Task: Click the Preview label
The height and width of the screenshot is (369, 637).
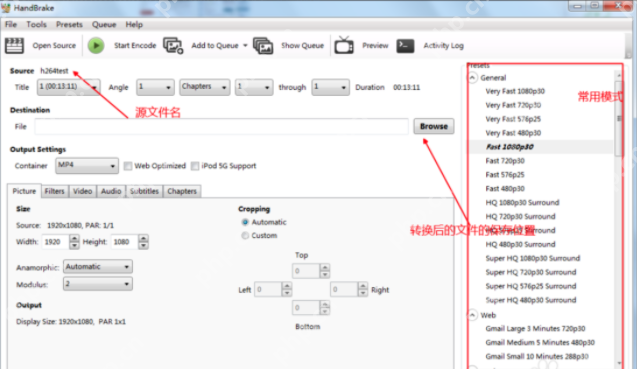Action: click(375, 46)
